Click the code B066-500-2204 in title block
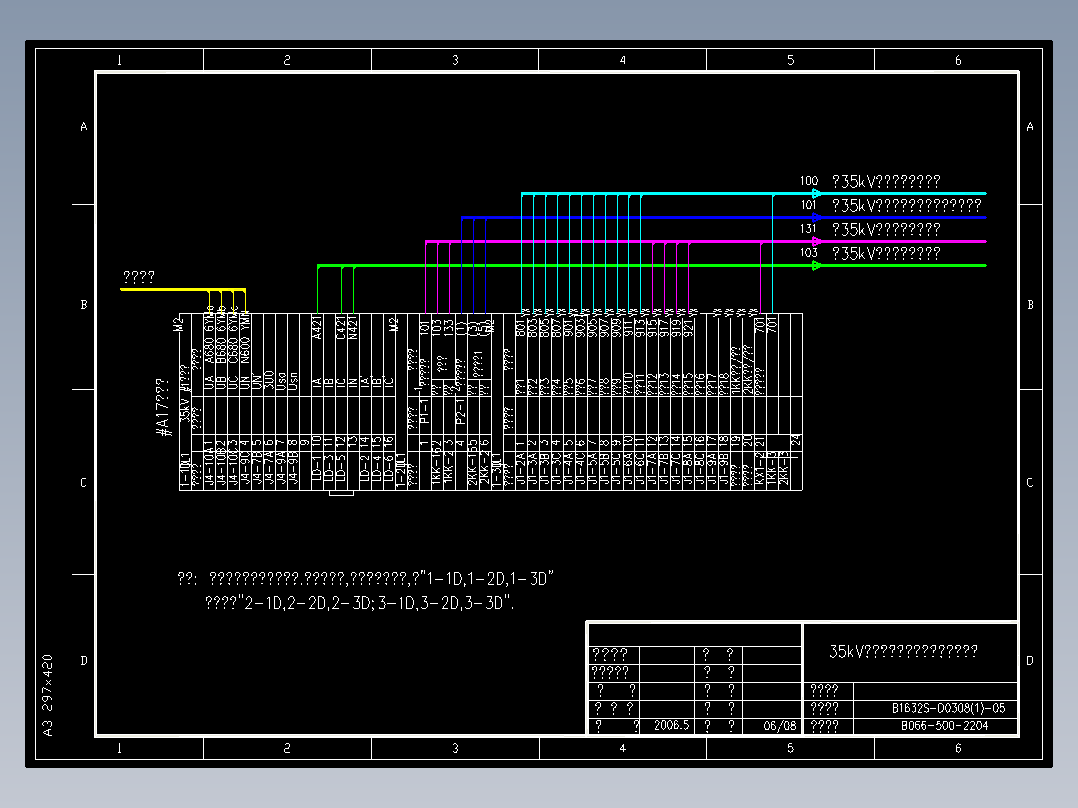1078x808 pixels. click(x=945, y=725)
